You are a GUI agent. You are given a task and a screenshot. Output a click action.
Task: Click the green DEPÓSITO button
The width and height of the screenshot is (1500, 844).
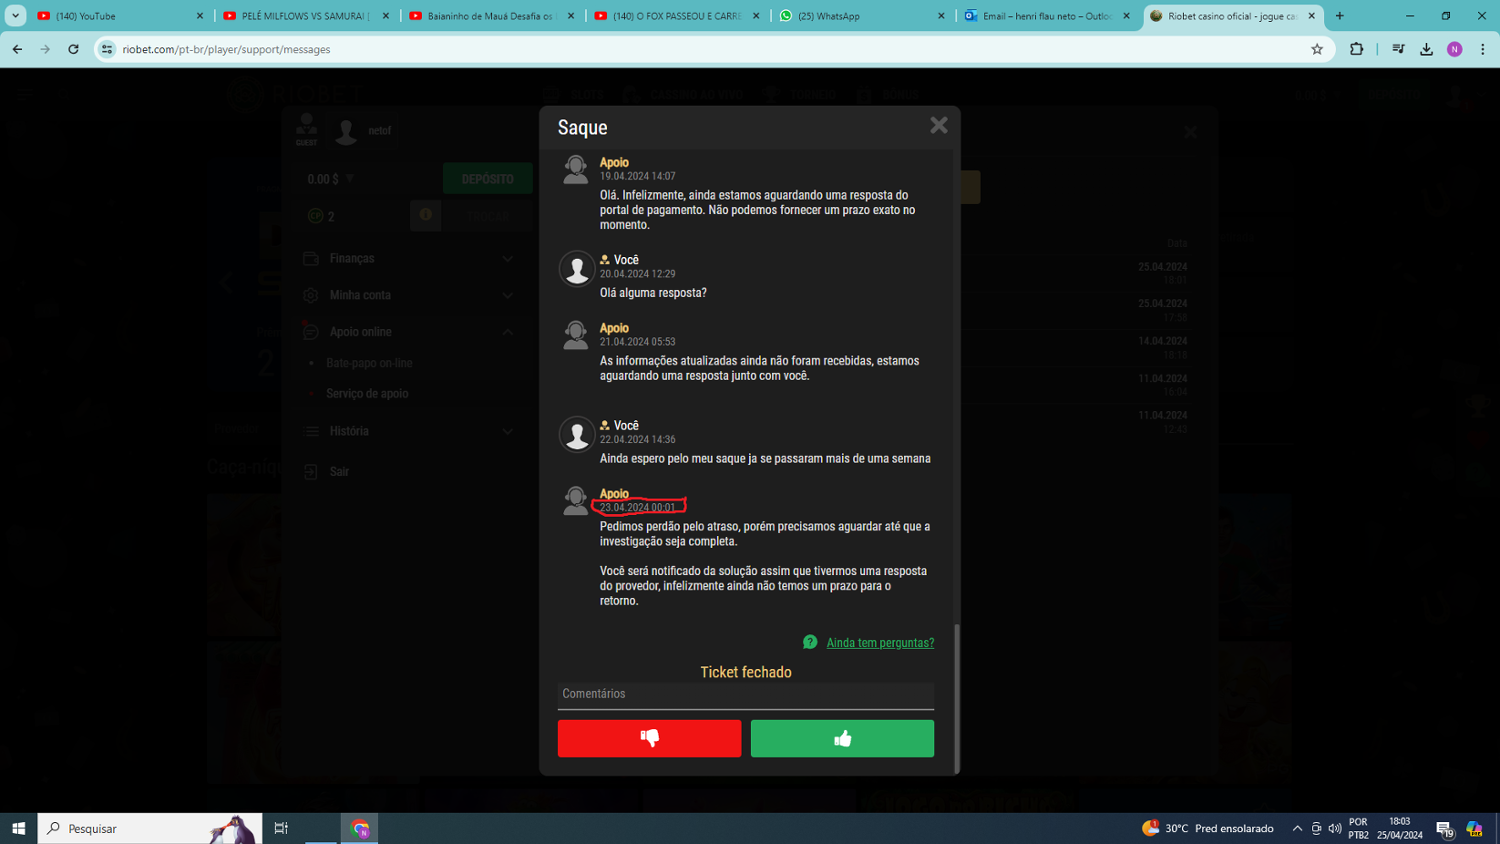[x=487, y=179]
